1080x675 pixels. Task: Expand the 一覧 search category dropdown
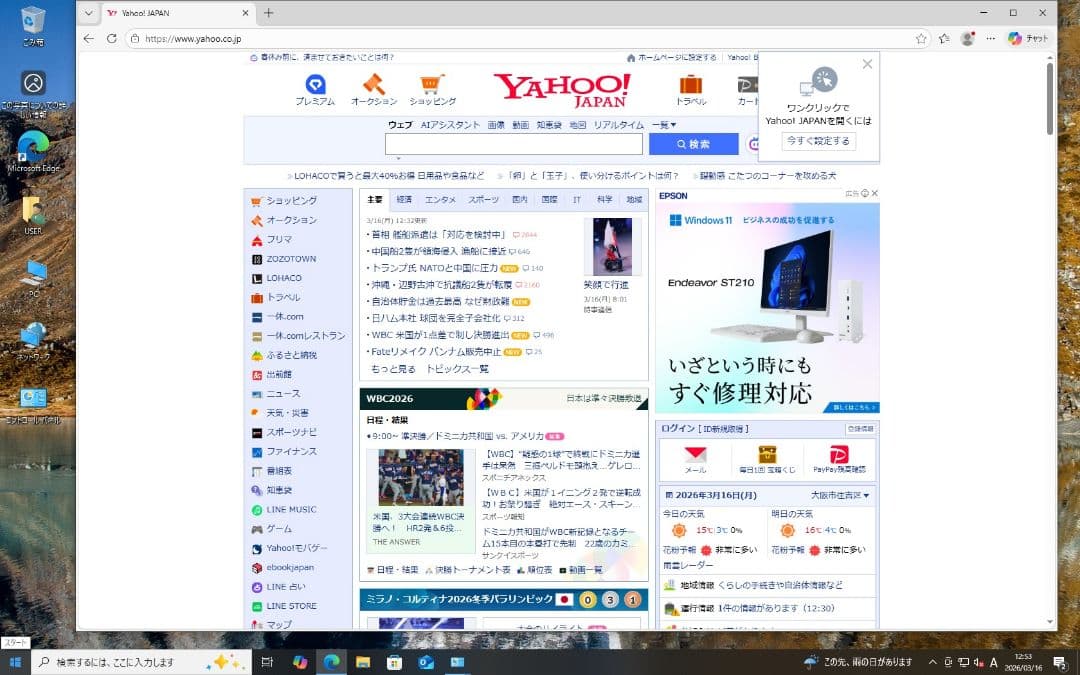pos(664,125)
